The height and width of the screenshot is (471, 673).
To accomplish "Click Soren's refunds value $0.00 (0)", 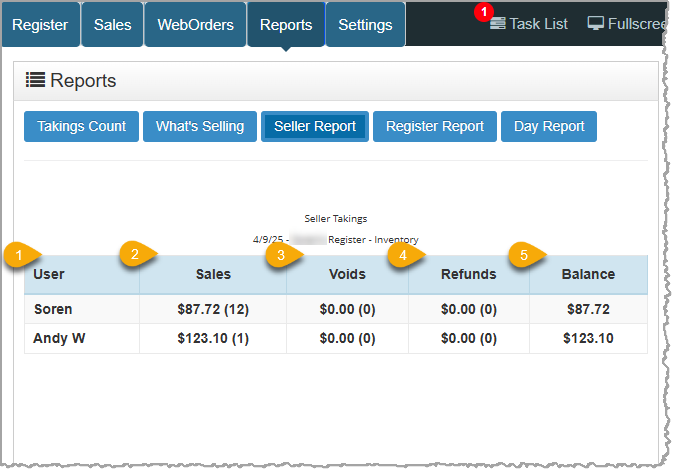I will (x=469, y=309).
